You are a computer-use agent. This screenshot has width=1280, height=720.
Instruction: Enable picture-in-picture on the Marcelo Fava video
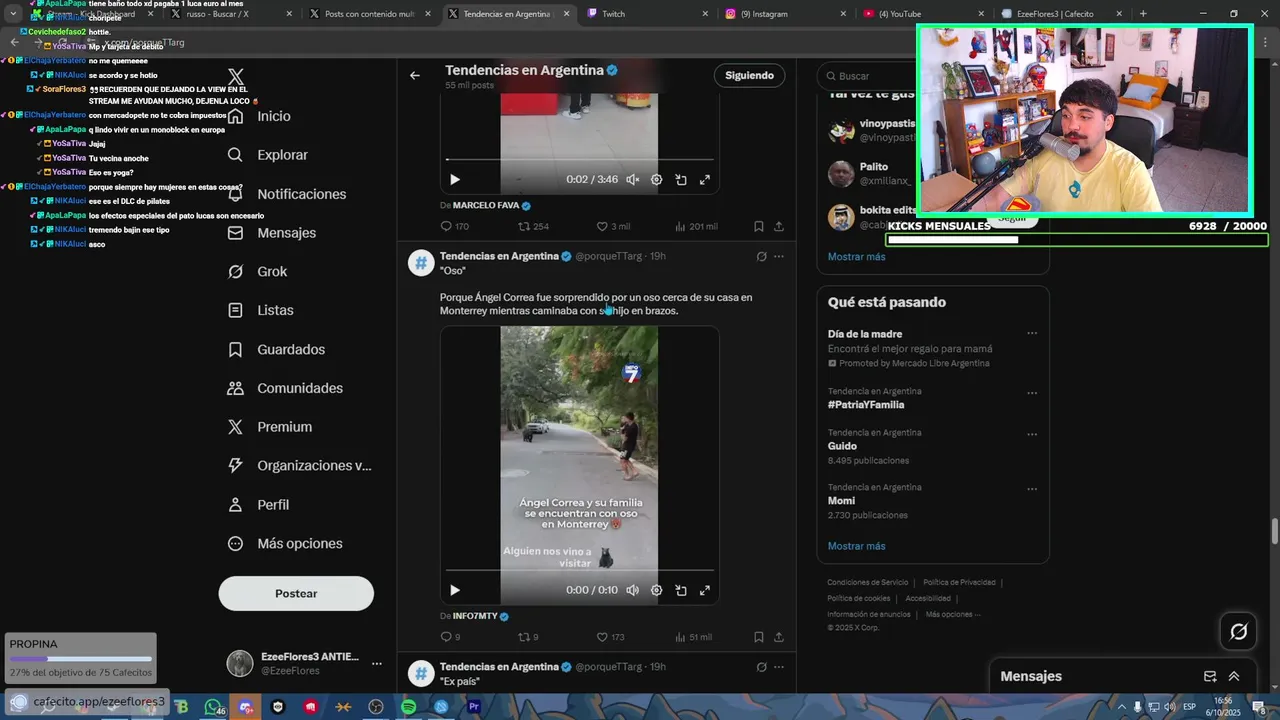tap(681, 180)
